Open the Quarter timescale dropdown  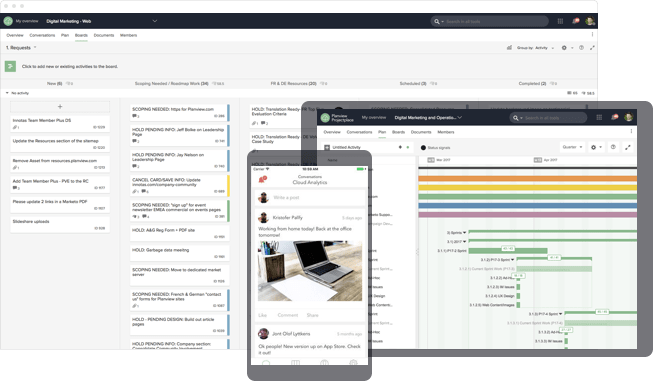[x=572, y=147]
